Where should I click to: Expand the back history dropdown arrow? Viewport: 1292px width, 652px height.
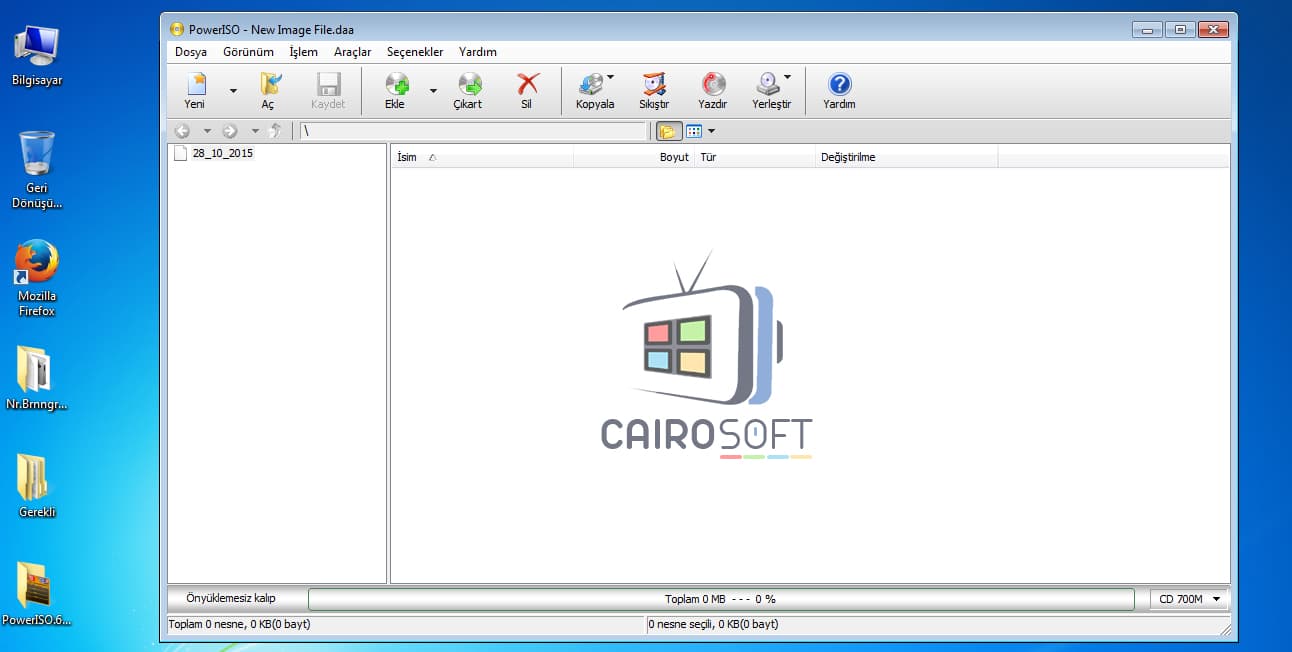pyautogui.click(x=207, y=131)
